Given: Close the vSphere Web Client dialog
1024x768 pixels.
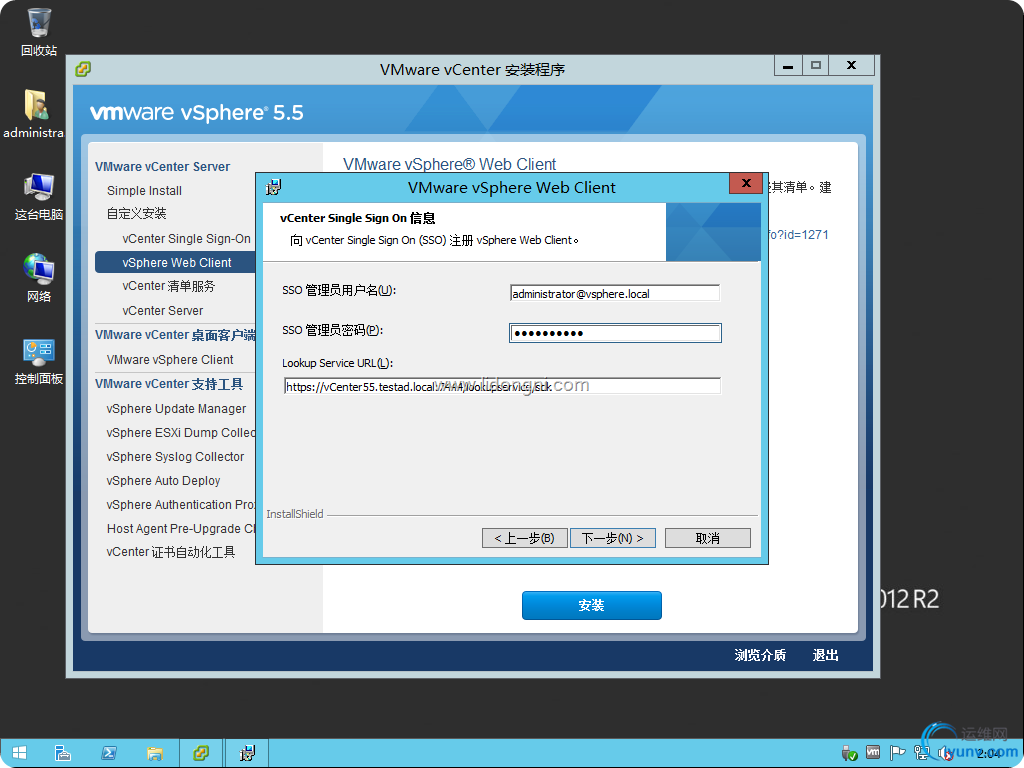Looking at the screenshot, I should point(746,183).
